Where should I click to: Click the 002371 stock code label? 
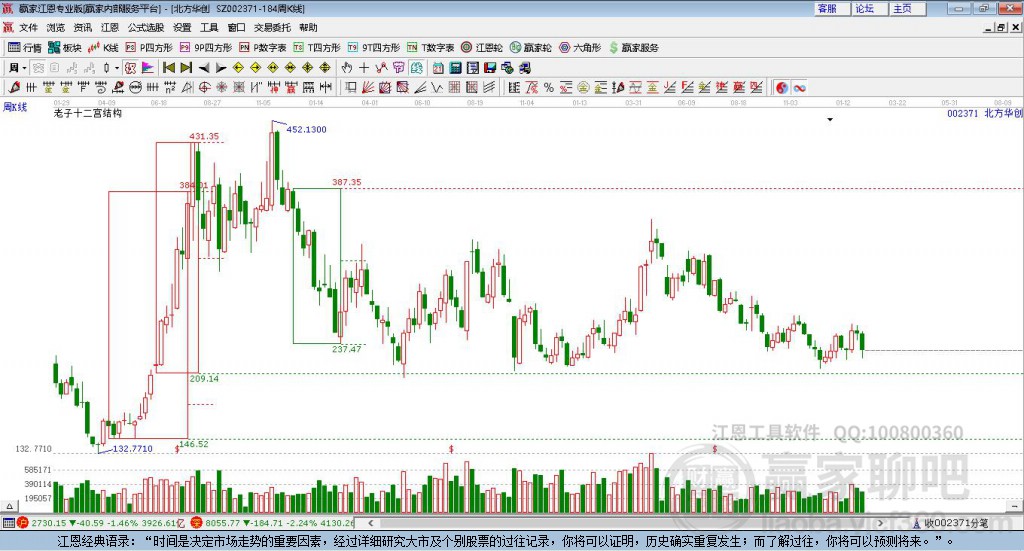(x=963, y=113)
